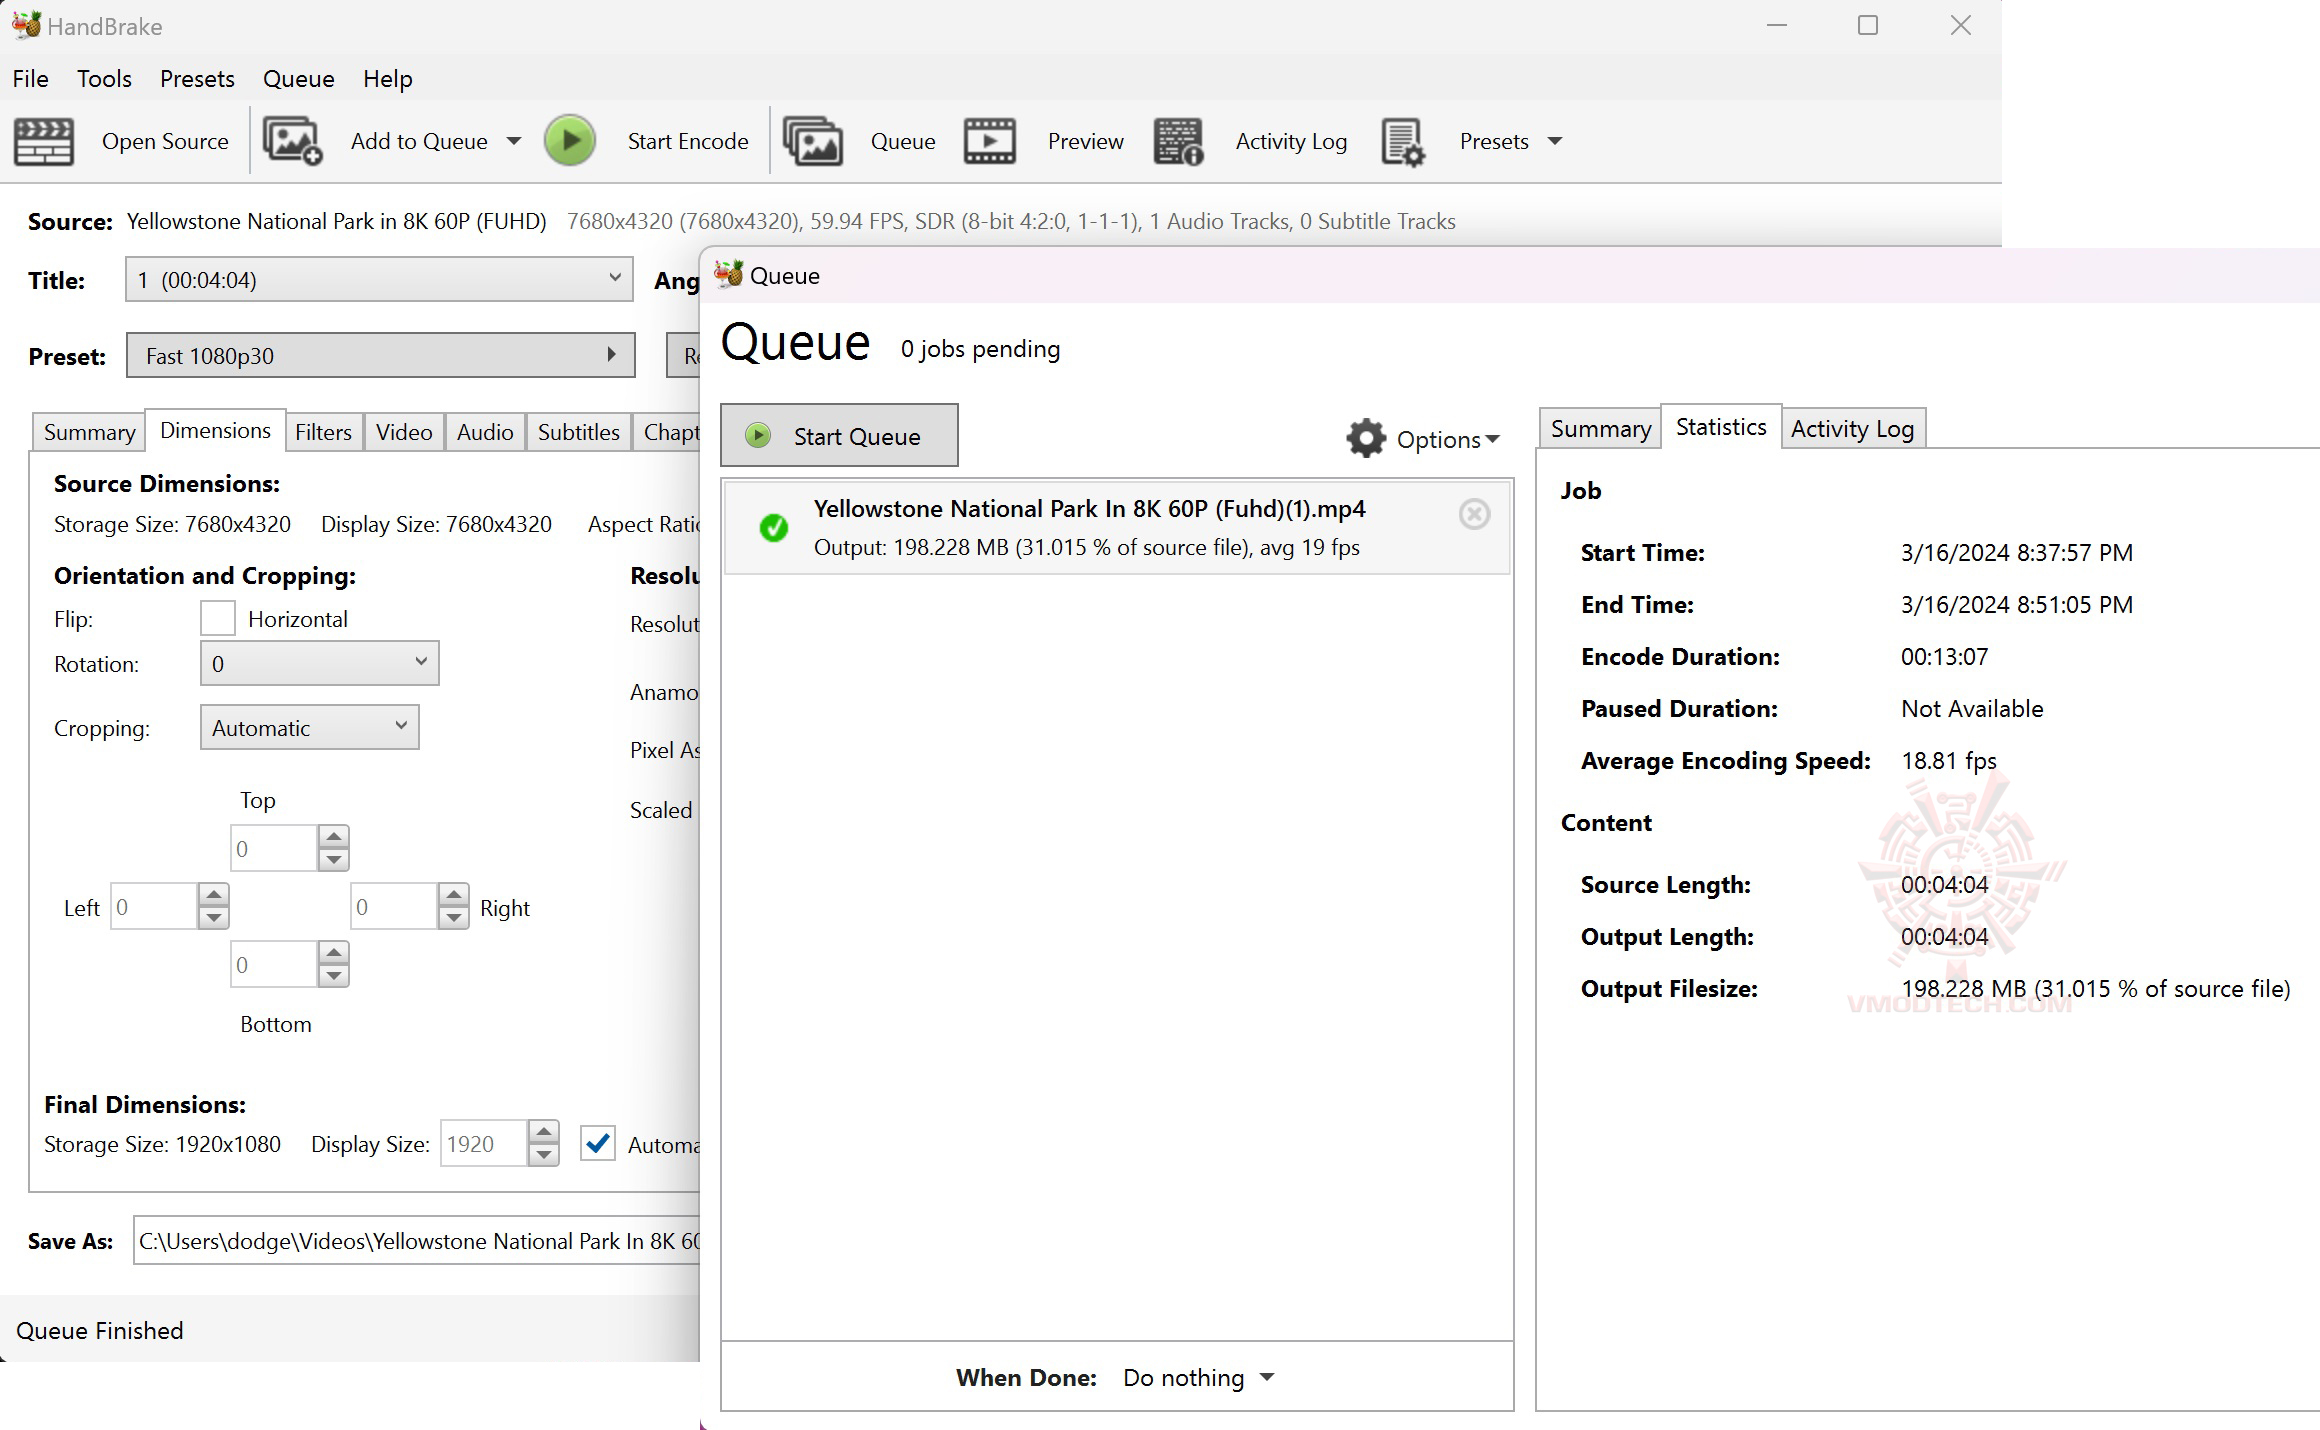The image size is (2320, 1430).
Task: Click the Open Source clapperboard icon
Action: point(43,141)
